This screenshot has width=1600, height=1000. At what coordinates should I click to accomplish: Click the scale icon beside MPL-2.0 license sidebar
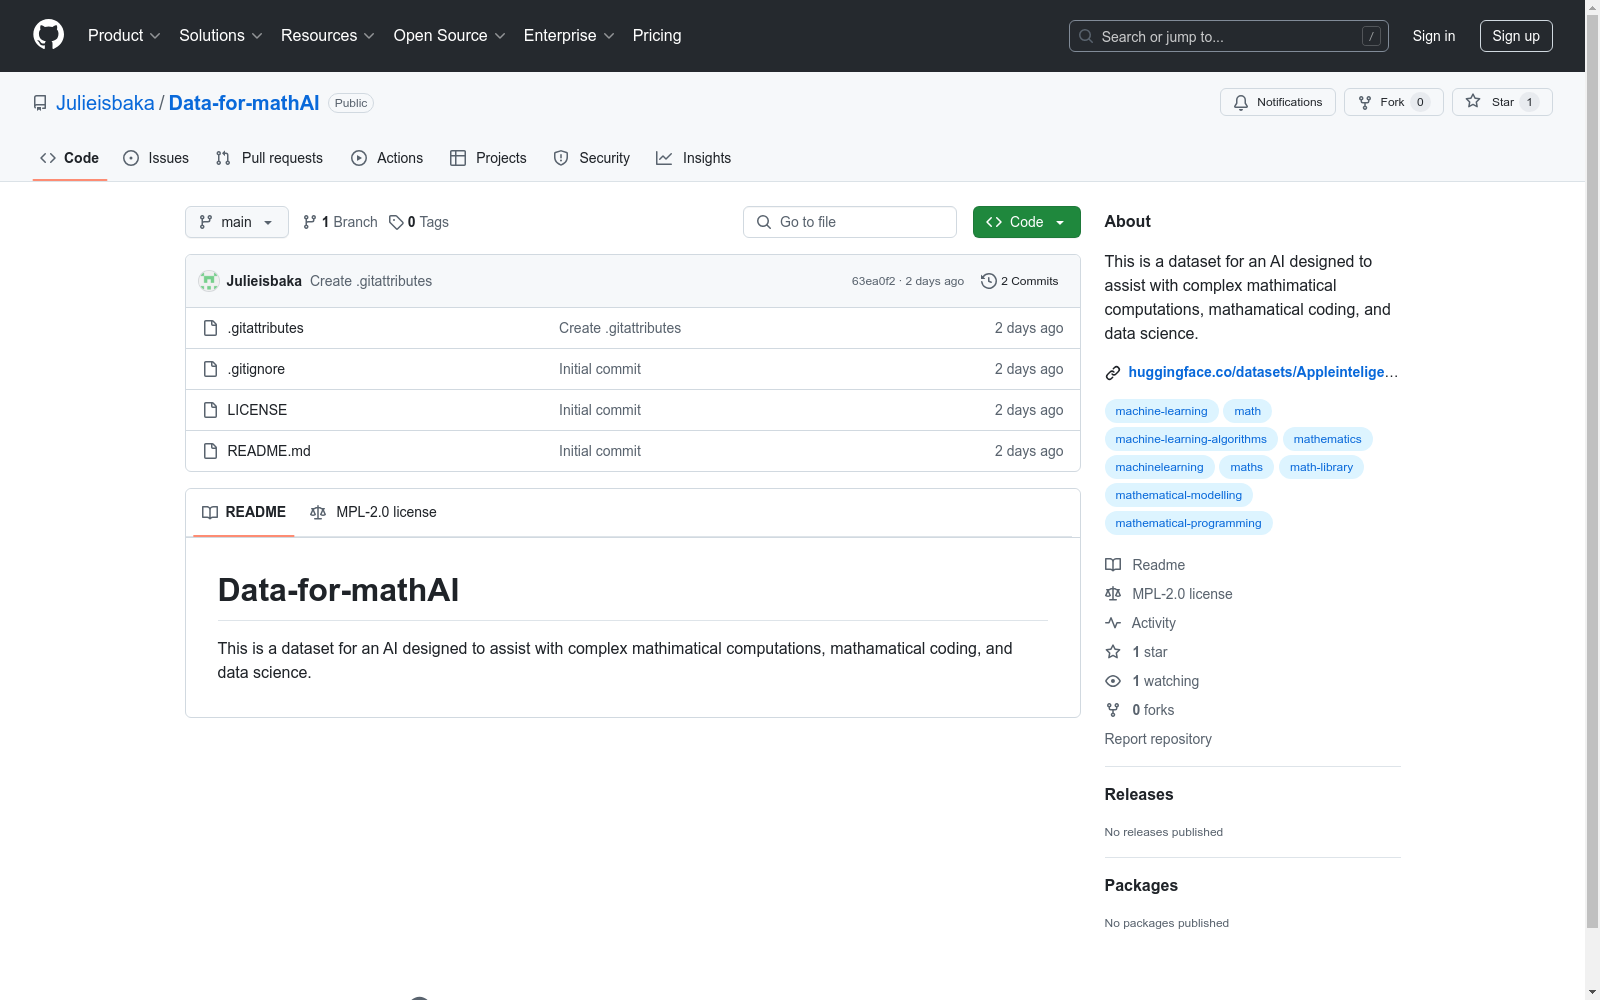tap(1113, 594)
